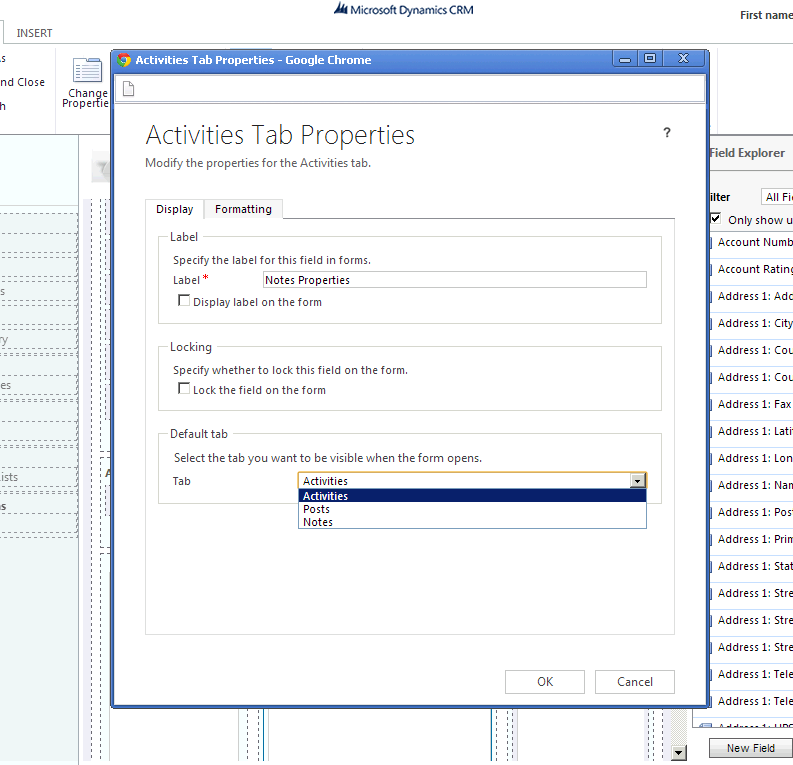This screenshot has height=765, width=793.
Task: Click the Chrome logo in the title bar
Action: (x=124, y=60)
